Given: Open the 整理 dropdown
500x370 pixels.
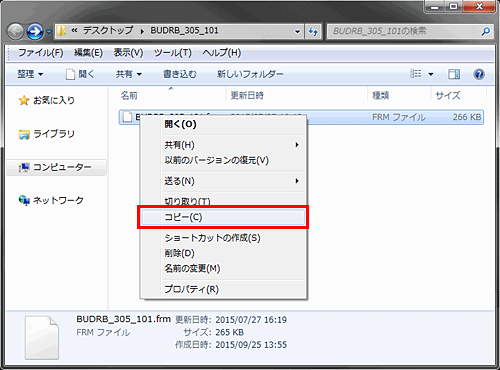Looking at the screenshot, I should click(x=30, y=74).
